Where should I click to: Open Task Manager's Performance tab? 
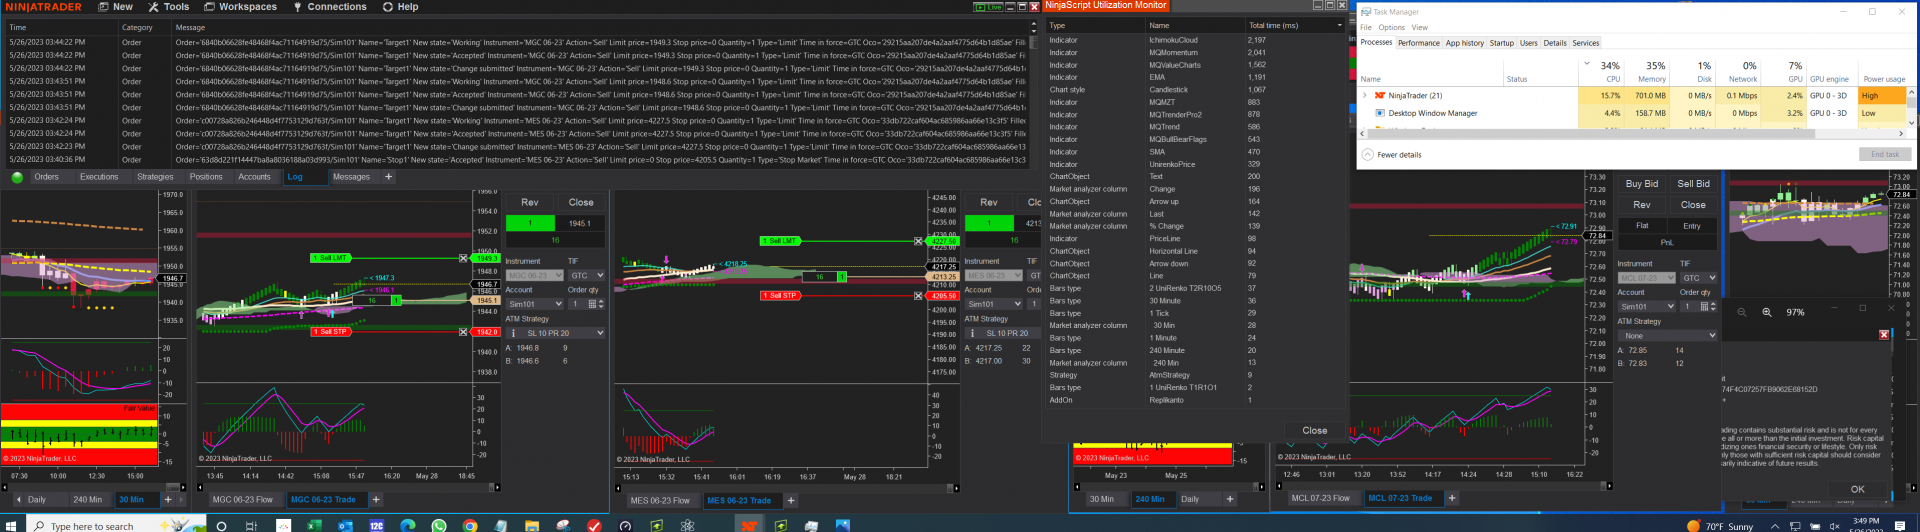(1418, 43)
